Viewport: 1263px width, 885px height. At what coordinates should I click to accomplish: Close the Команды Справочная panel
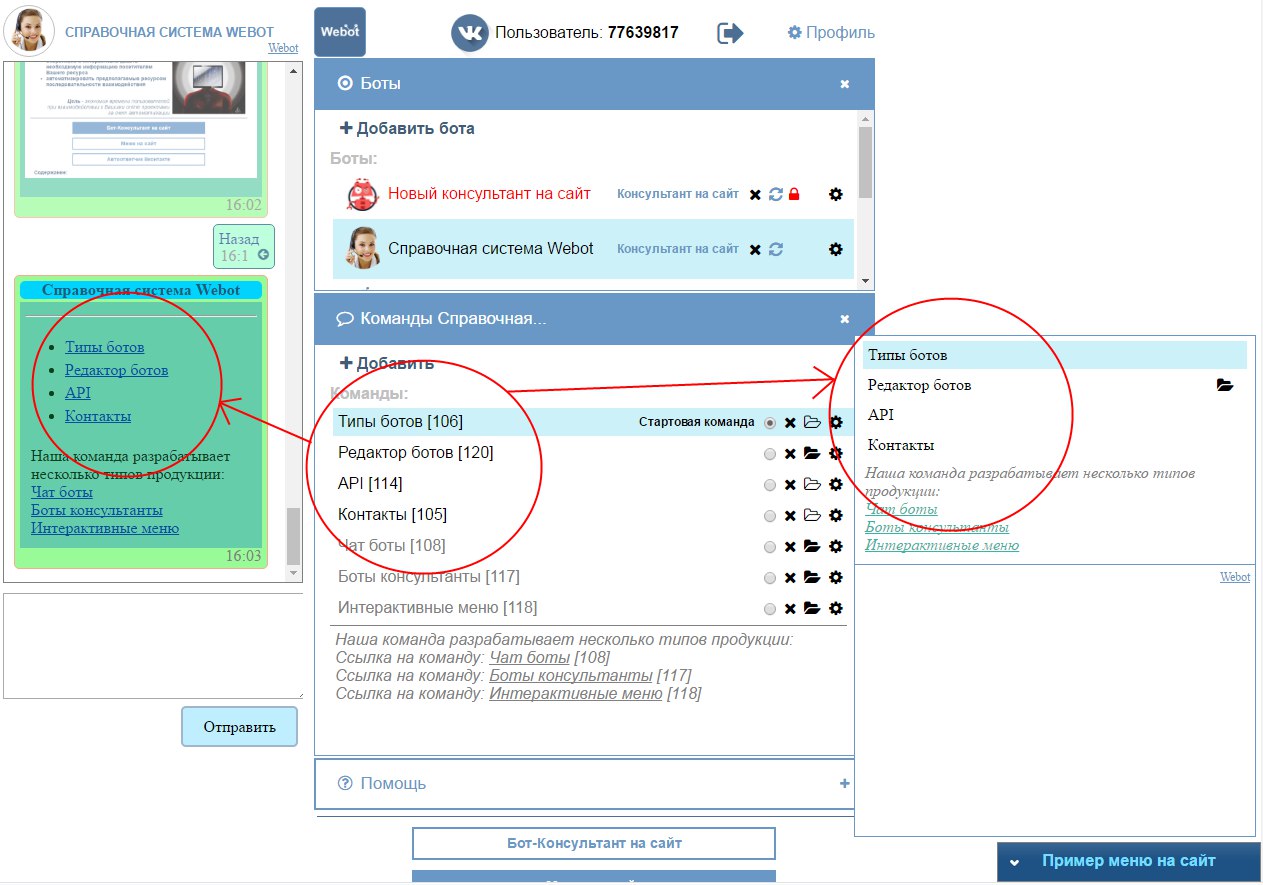tap(845, 319)
